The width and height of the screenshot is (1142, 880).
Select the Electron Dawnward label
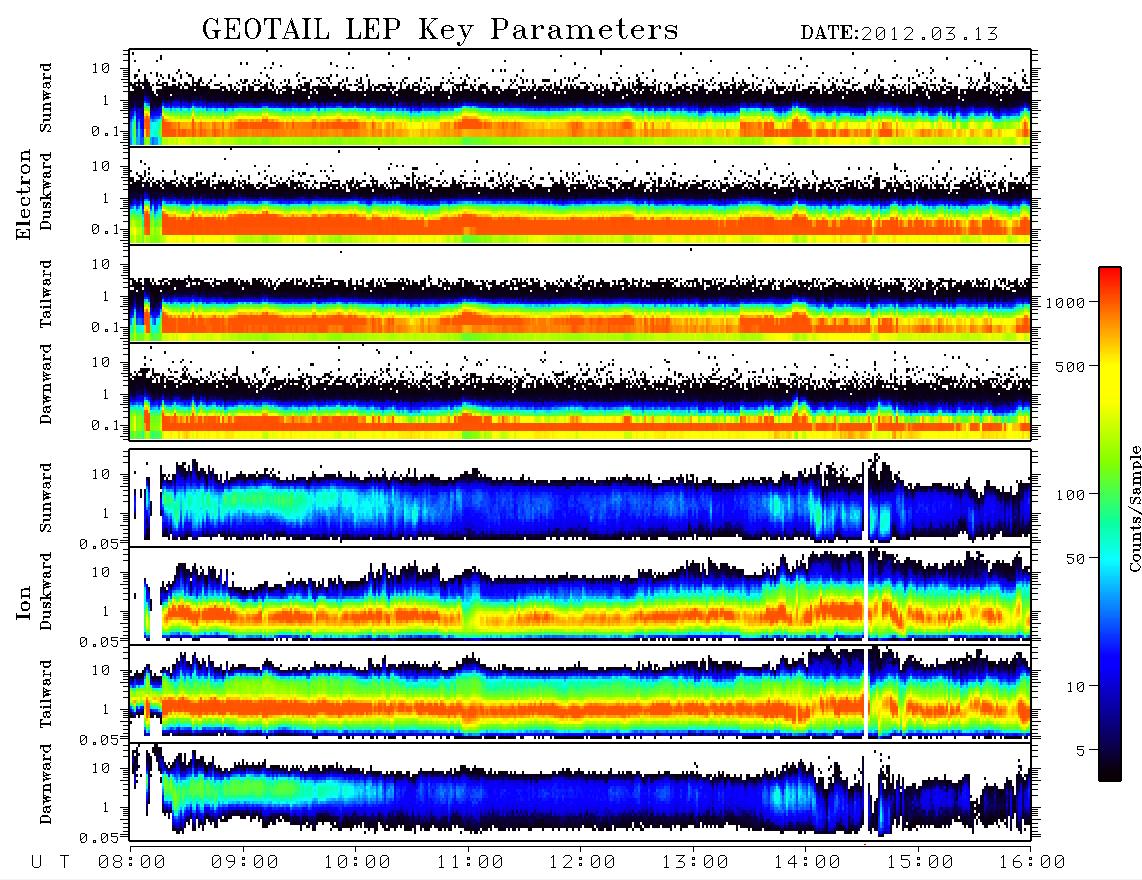click(46, 384)
